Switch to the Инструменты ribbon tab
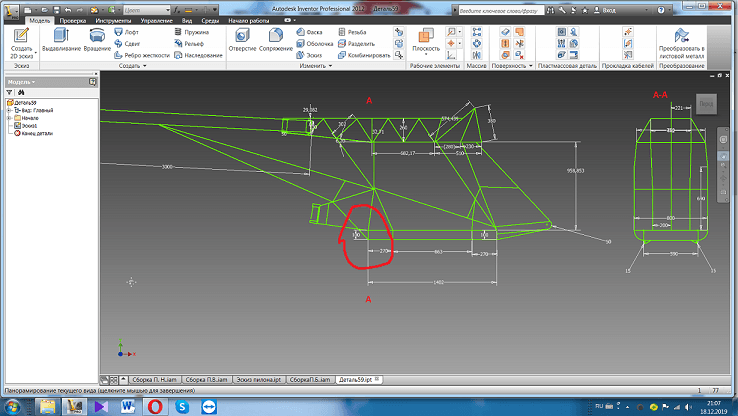 [x=111, y=19]
